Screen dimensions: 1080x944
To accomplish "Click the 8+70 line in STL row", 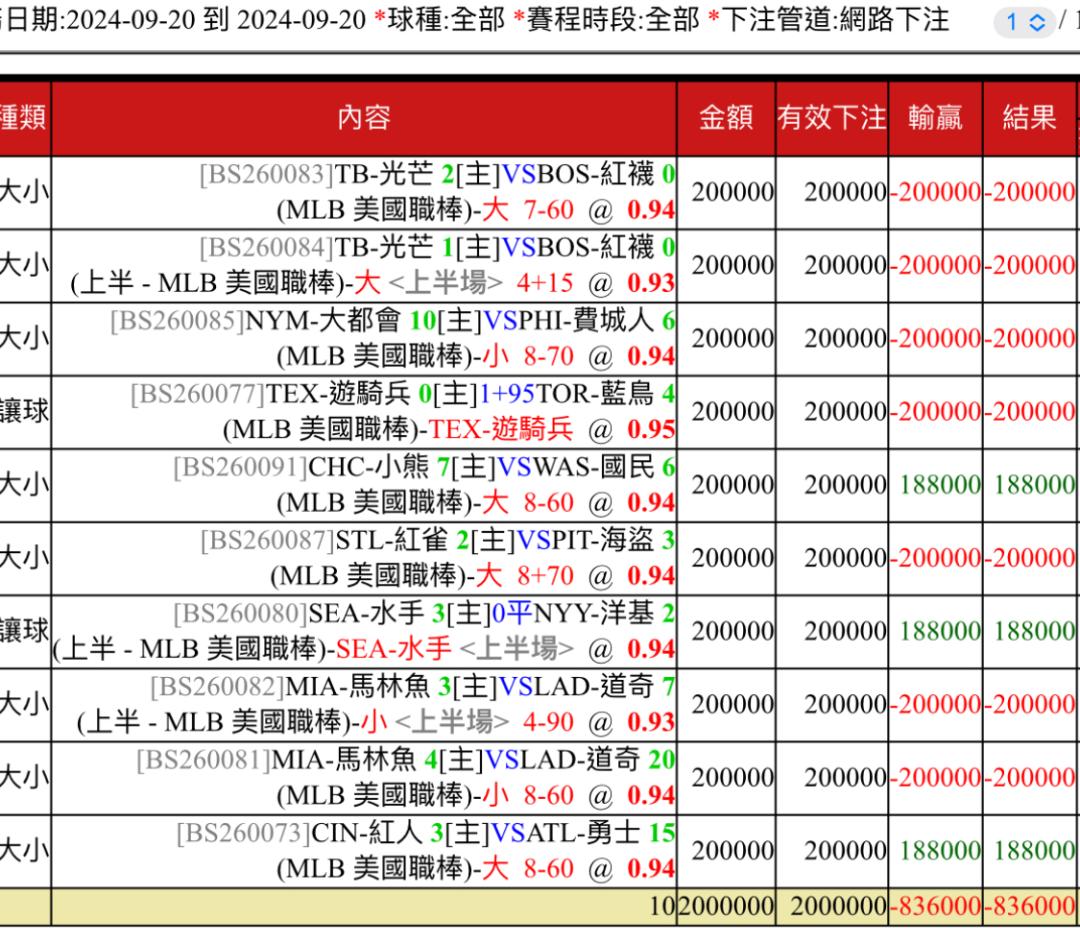I will pyautogui.click(x=545, y=576).
